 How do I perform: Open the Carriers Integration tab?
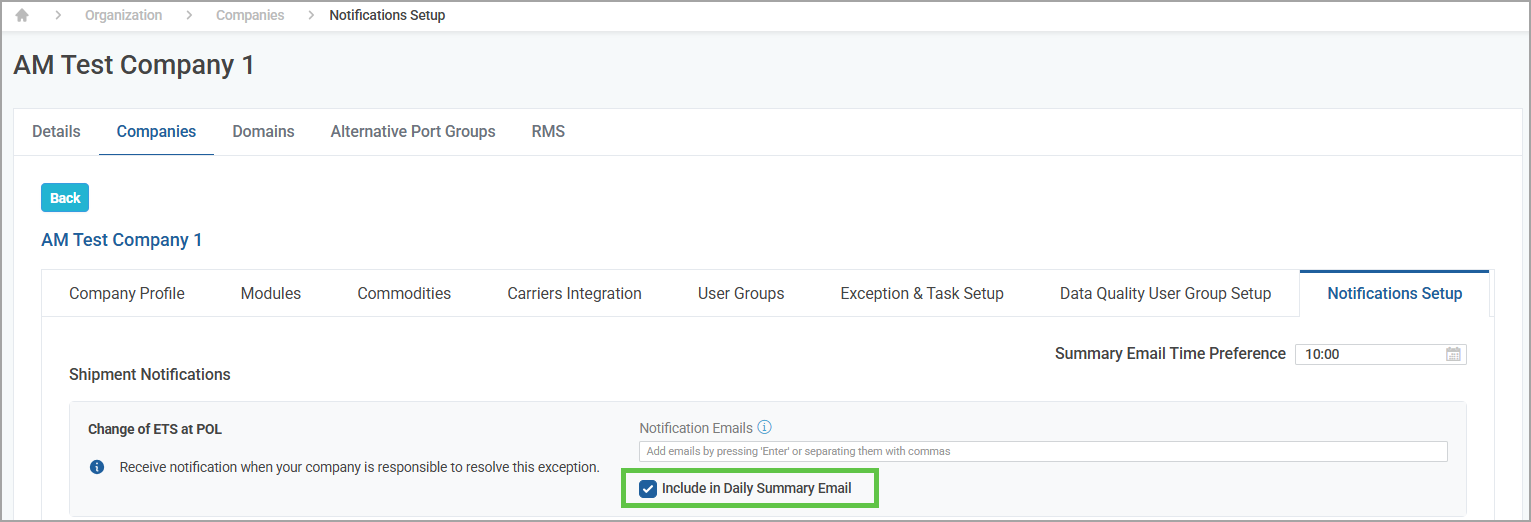[574, 293]
